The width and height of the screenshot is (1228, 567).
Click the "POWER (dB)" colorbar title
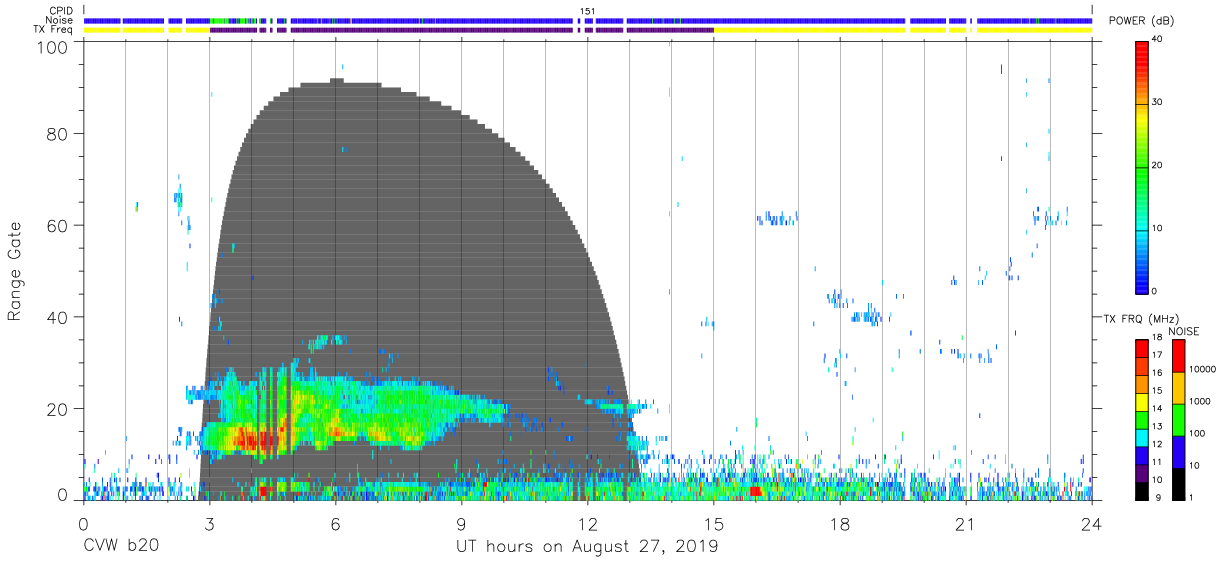(x=1142, y=21)
